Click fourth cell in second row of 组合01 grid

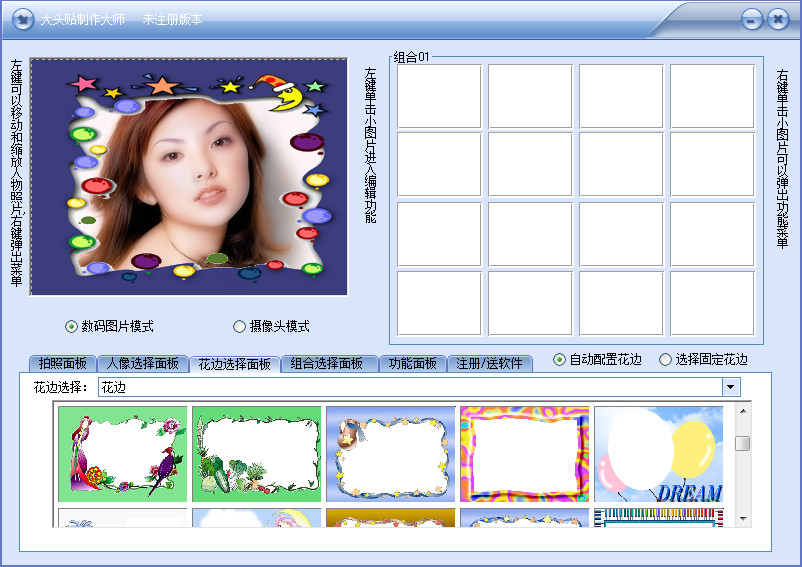[x=712, y=164]
